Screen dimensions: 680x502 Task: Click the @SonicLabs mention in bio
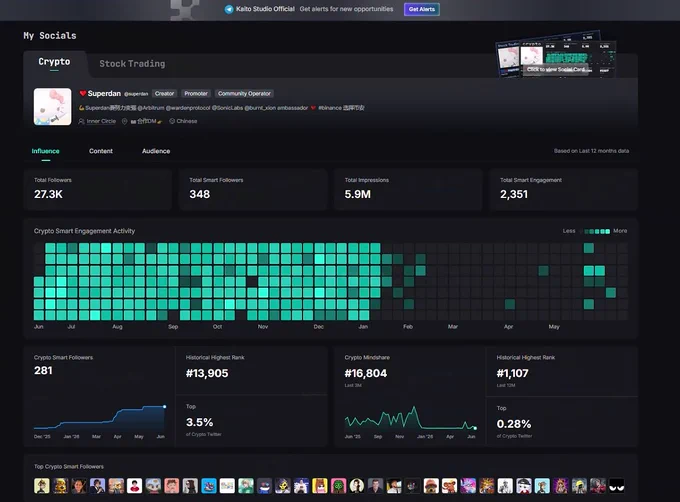click(227, 108)
